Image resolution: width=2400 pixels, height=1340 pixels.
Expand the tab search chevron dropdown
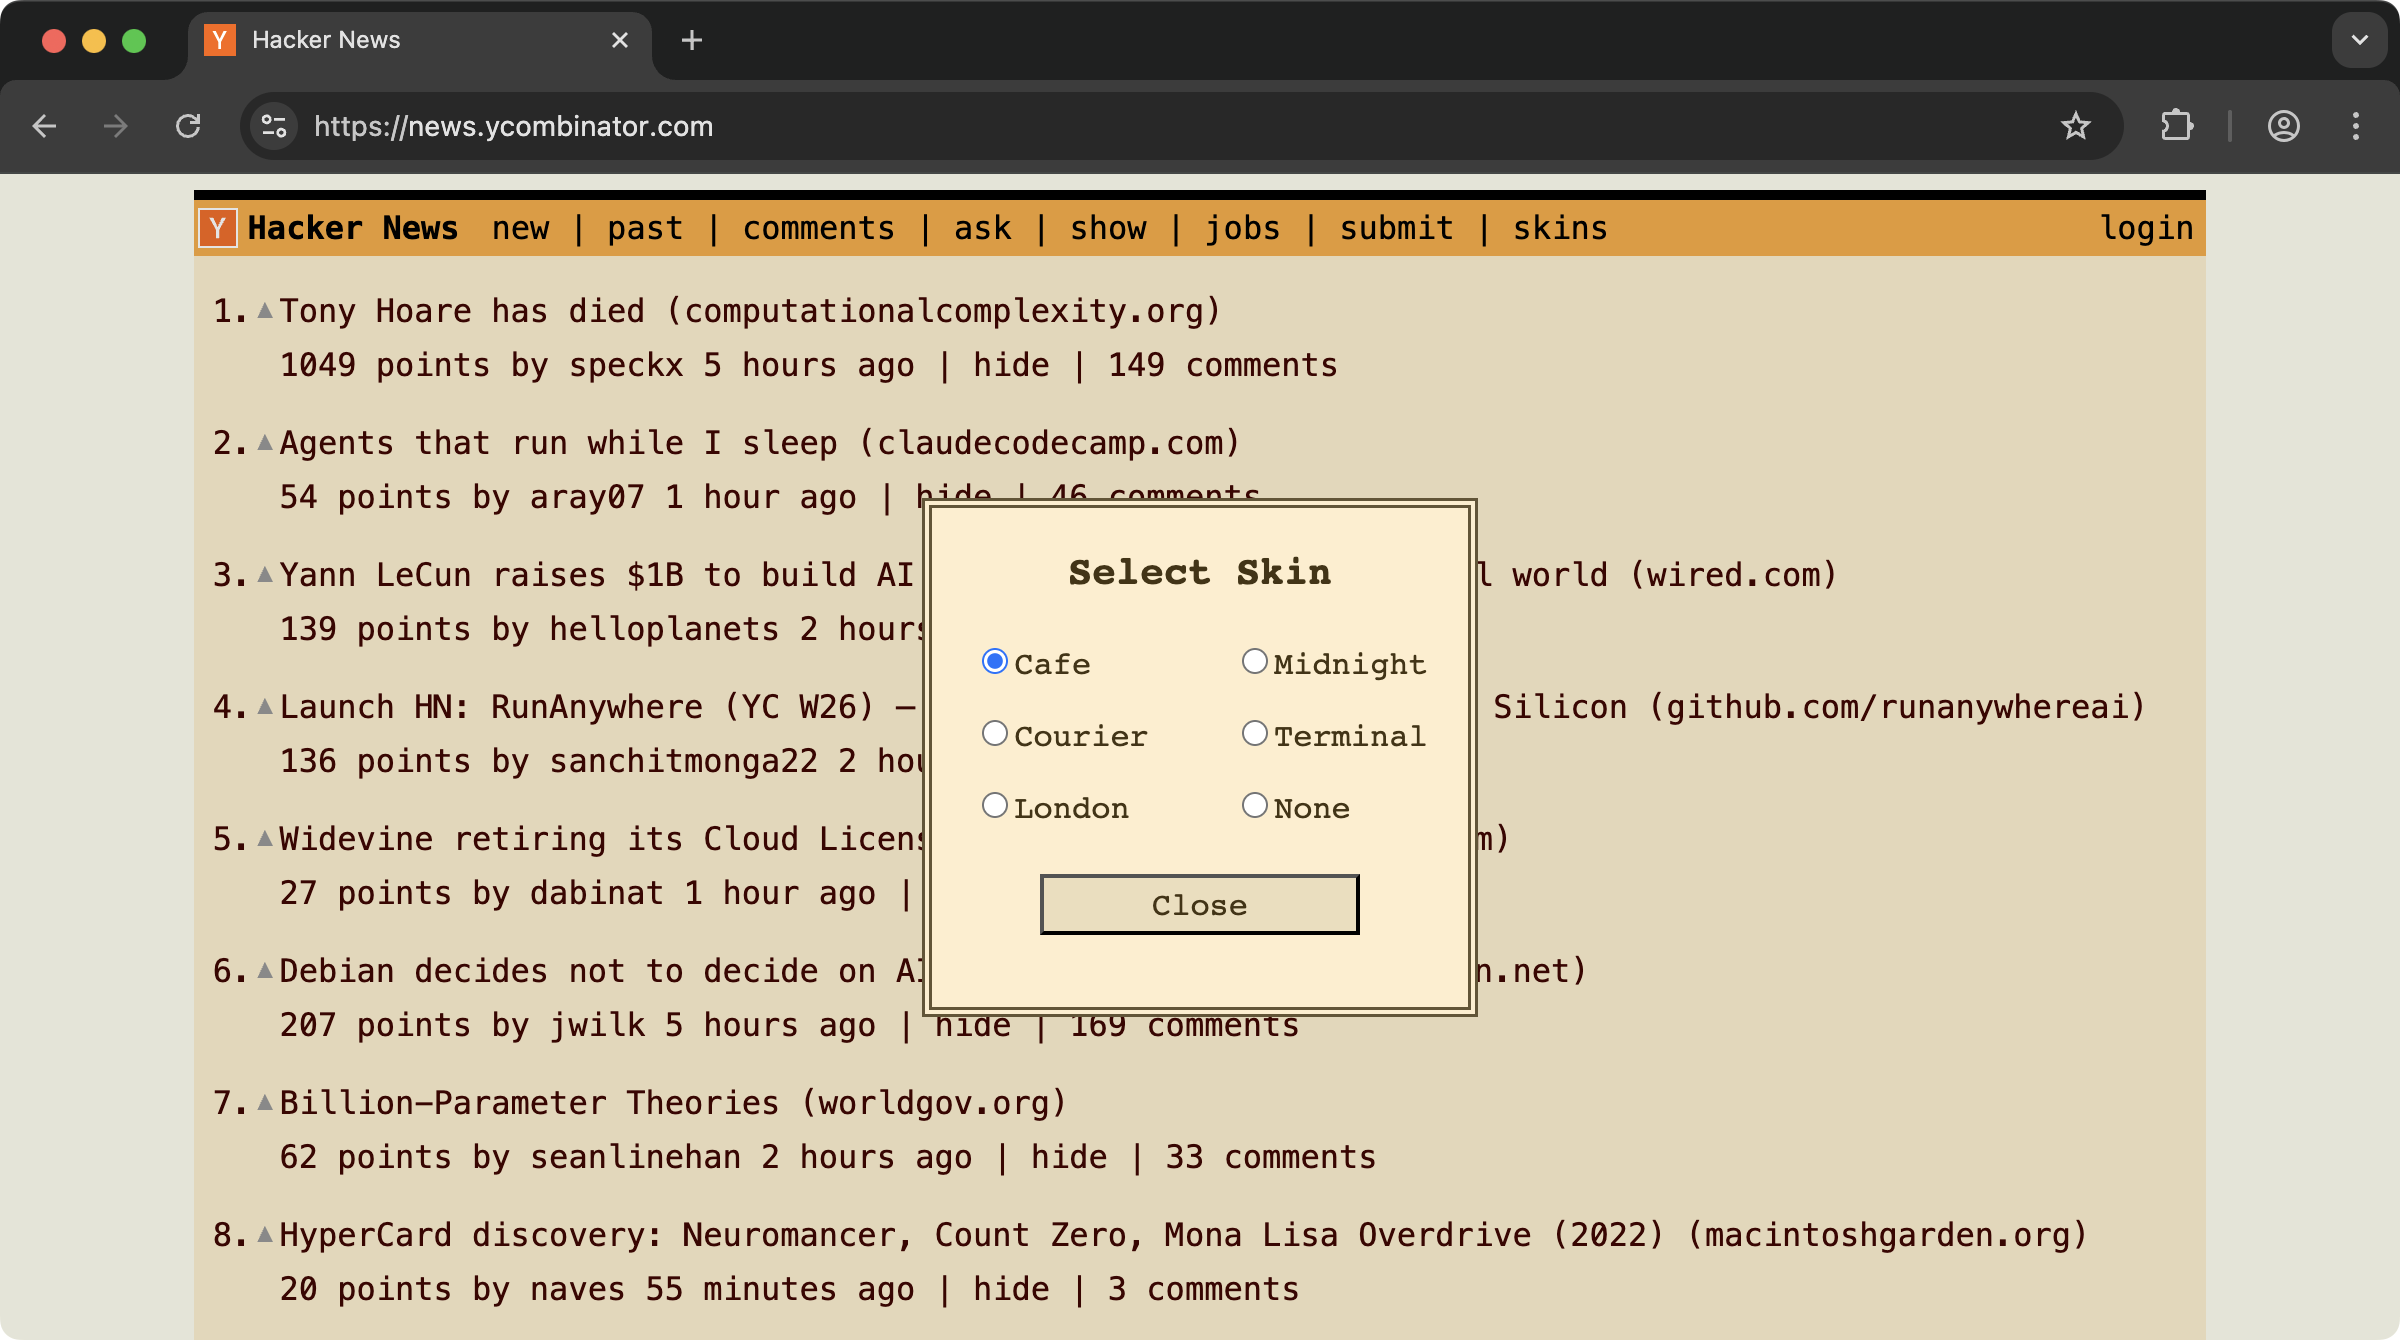[2359, 40]
